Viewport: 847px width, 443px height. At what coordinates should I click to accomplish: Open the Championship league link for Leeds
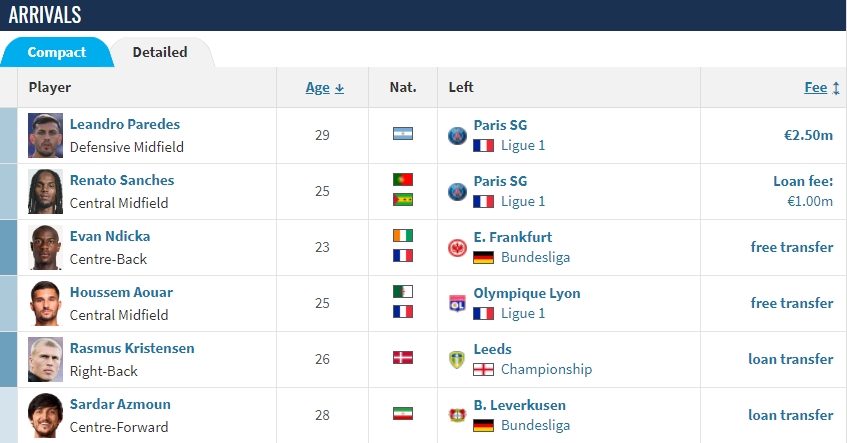(546, 370)
